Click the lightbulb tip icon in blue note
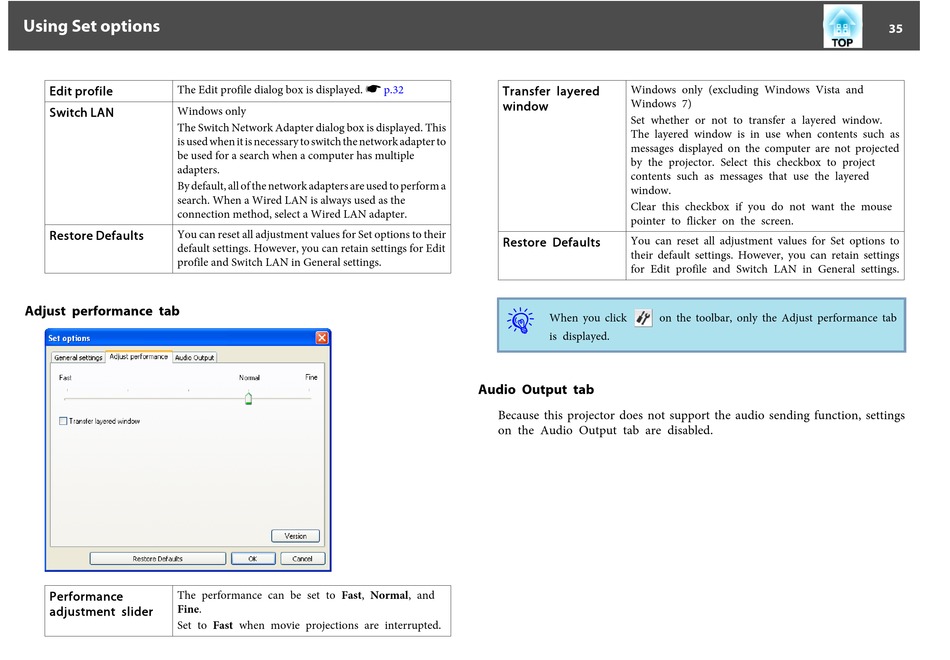This screenshot has width=950, height=660. (x=521, y=320)
